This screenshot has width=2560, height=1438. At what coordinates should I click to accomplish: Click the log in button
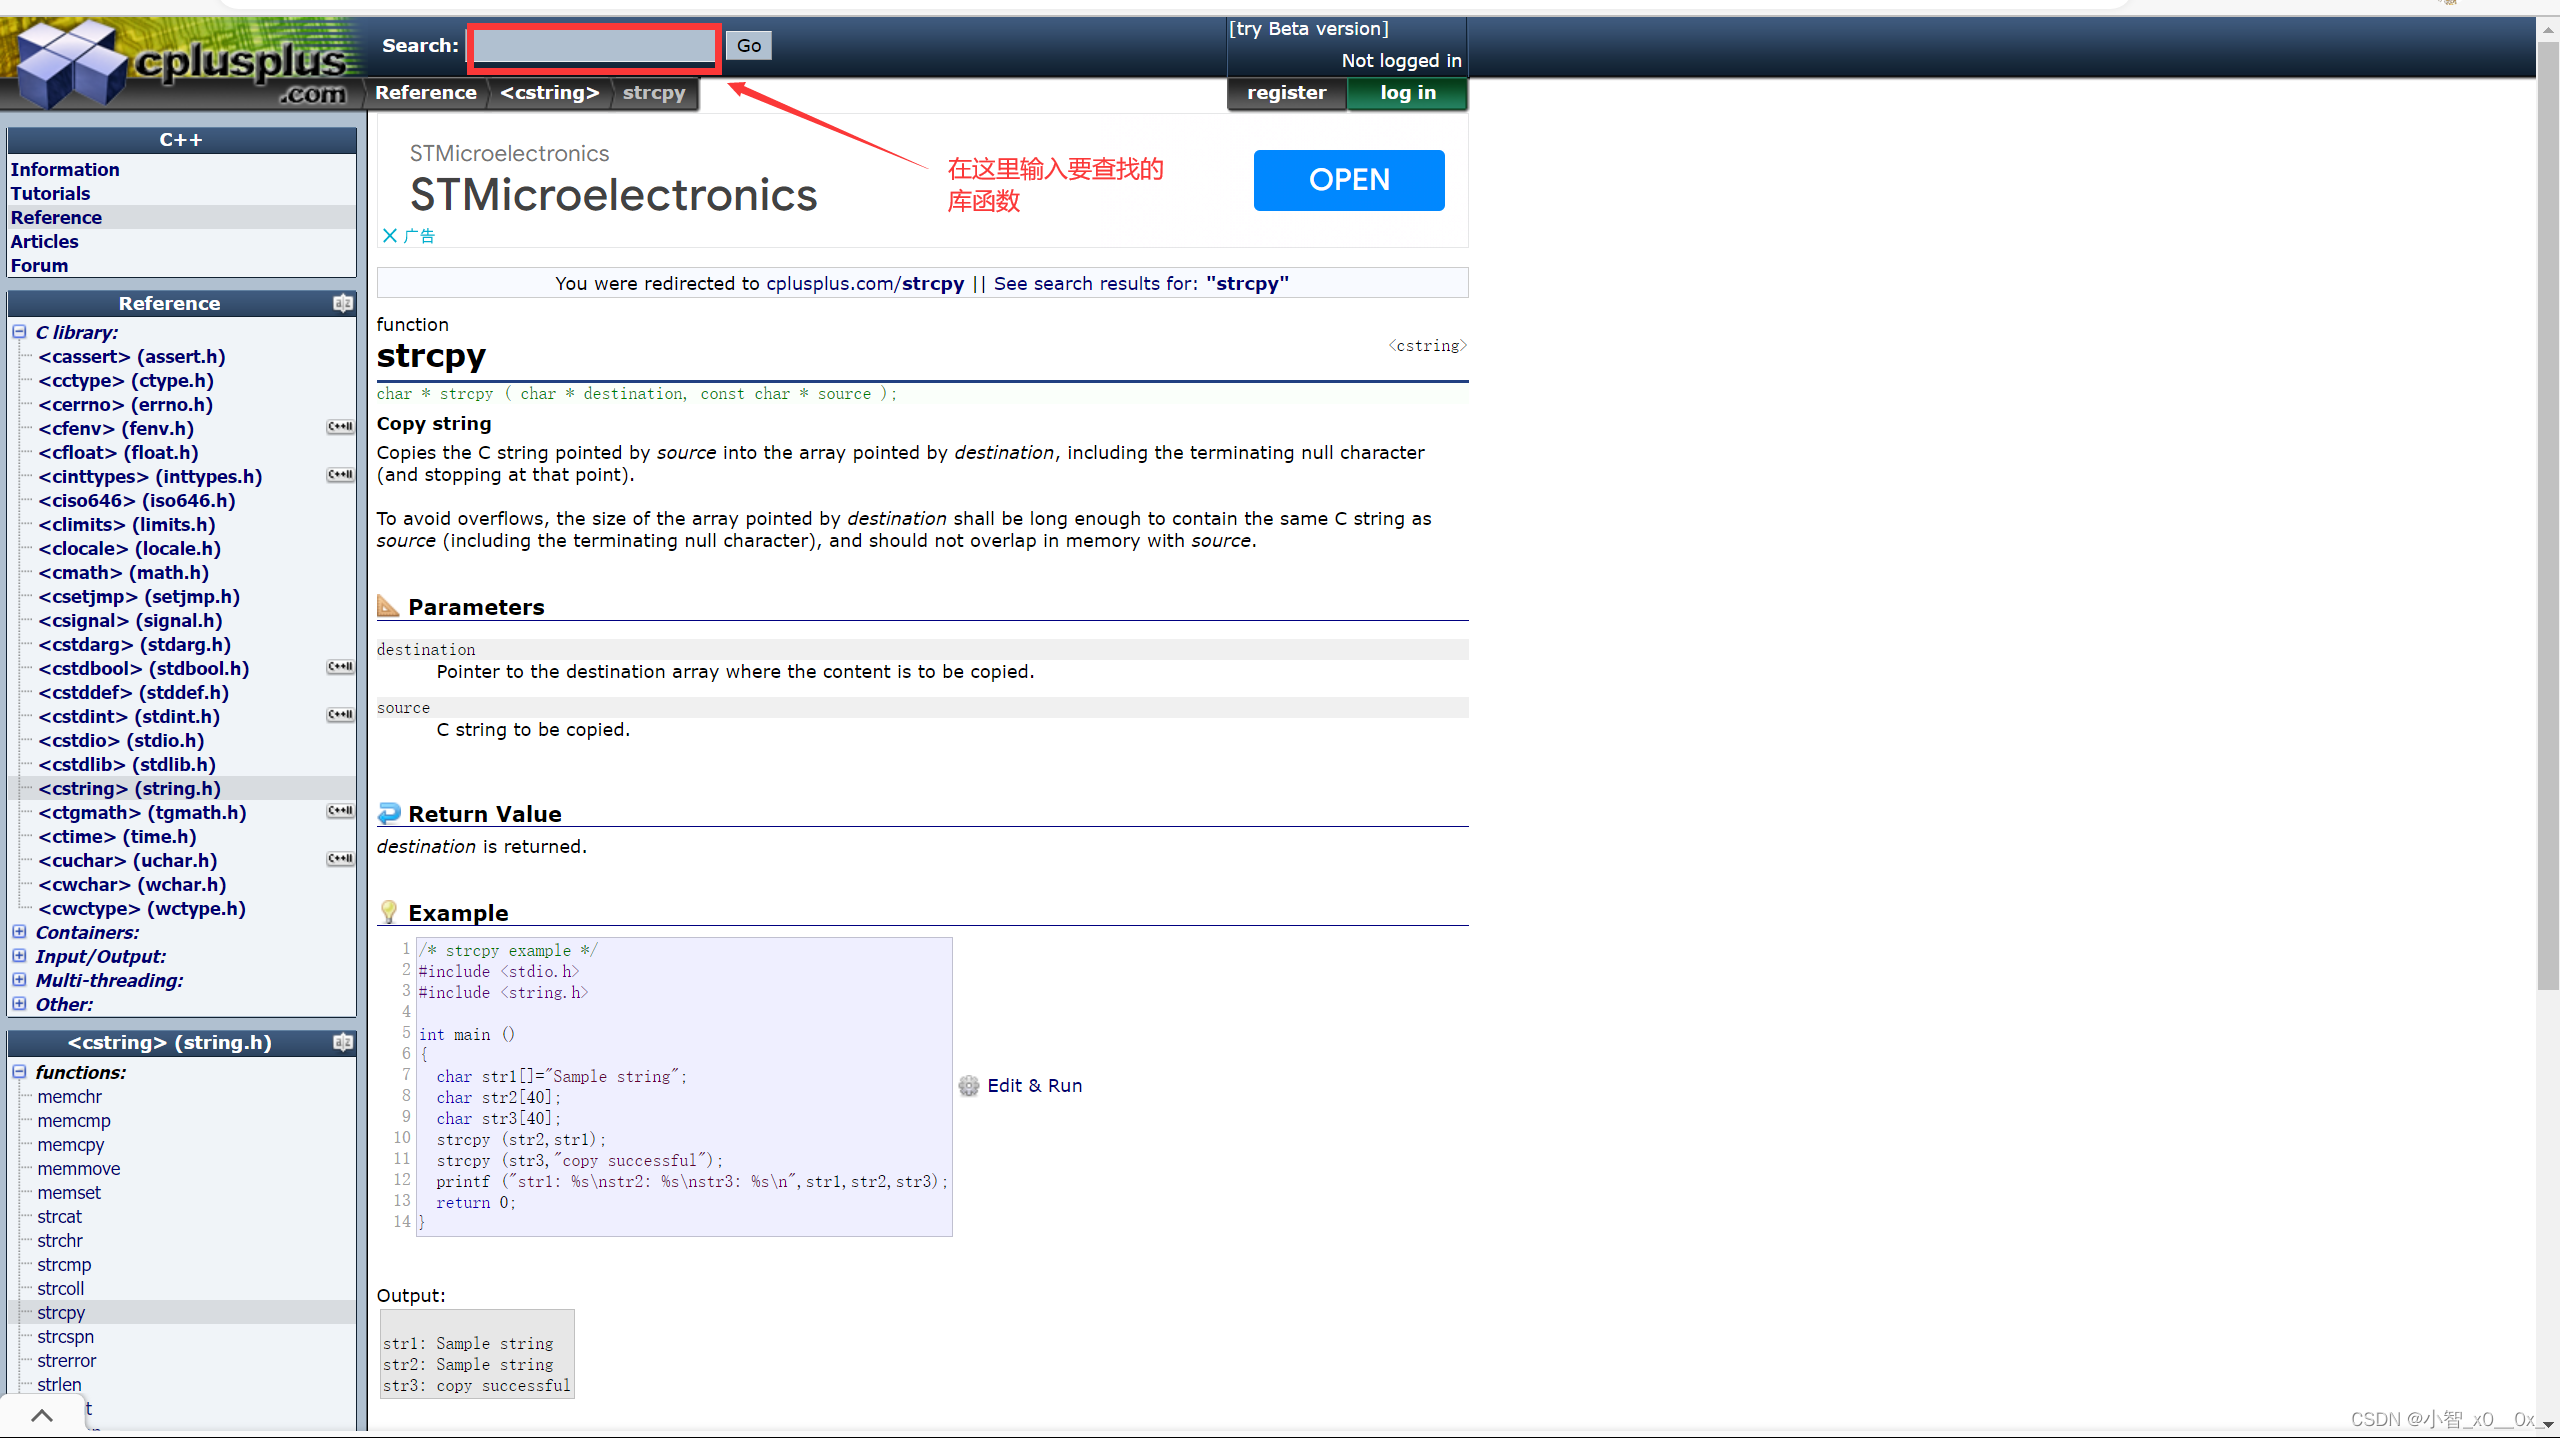click(x=1407, y=93)
